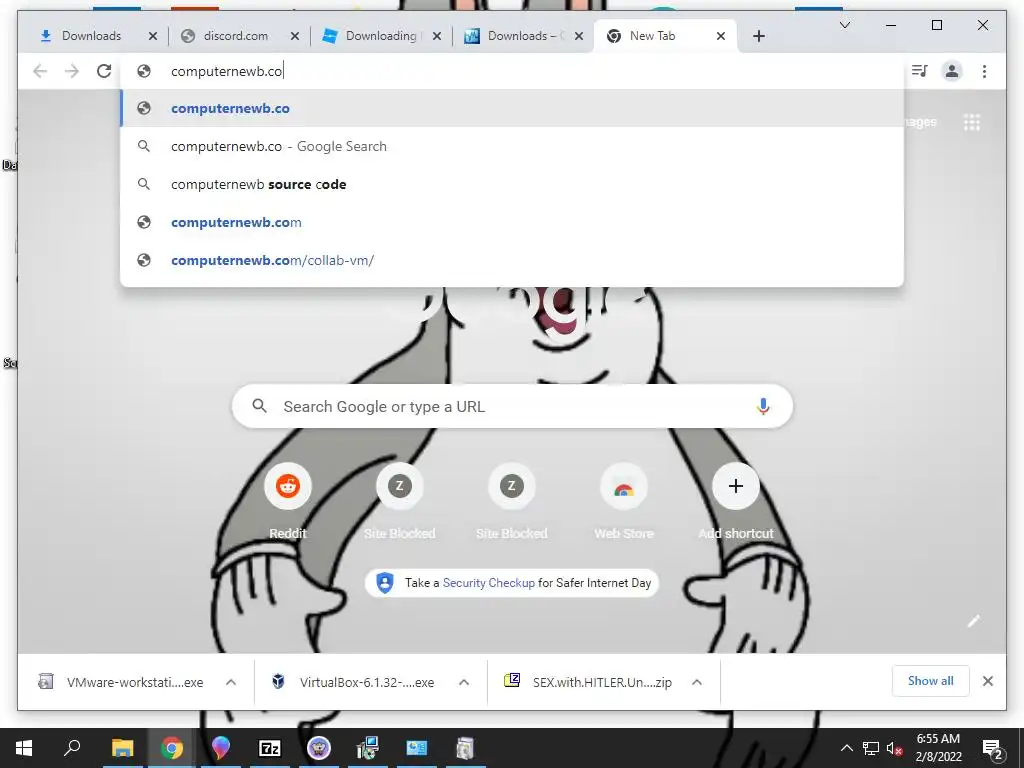1024x768 pixels.
Task: Show hidden system tray icons
Action: pos(846,748)
